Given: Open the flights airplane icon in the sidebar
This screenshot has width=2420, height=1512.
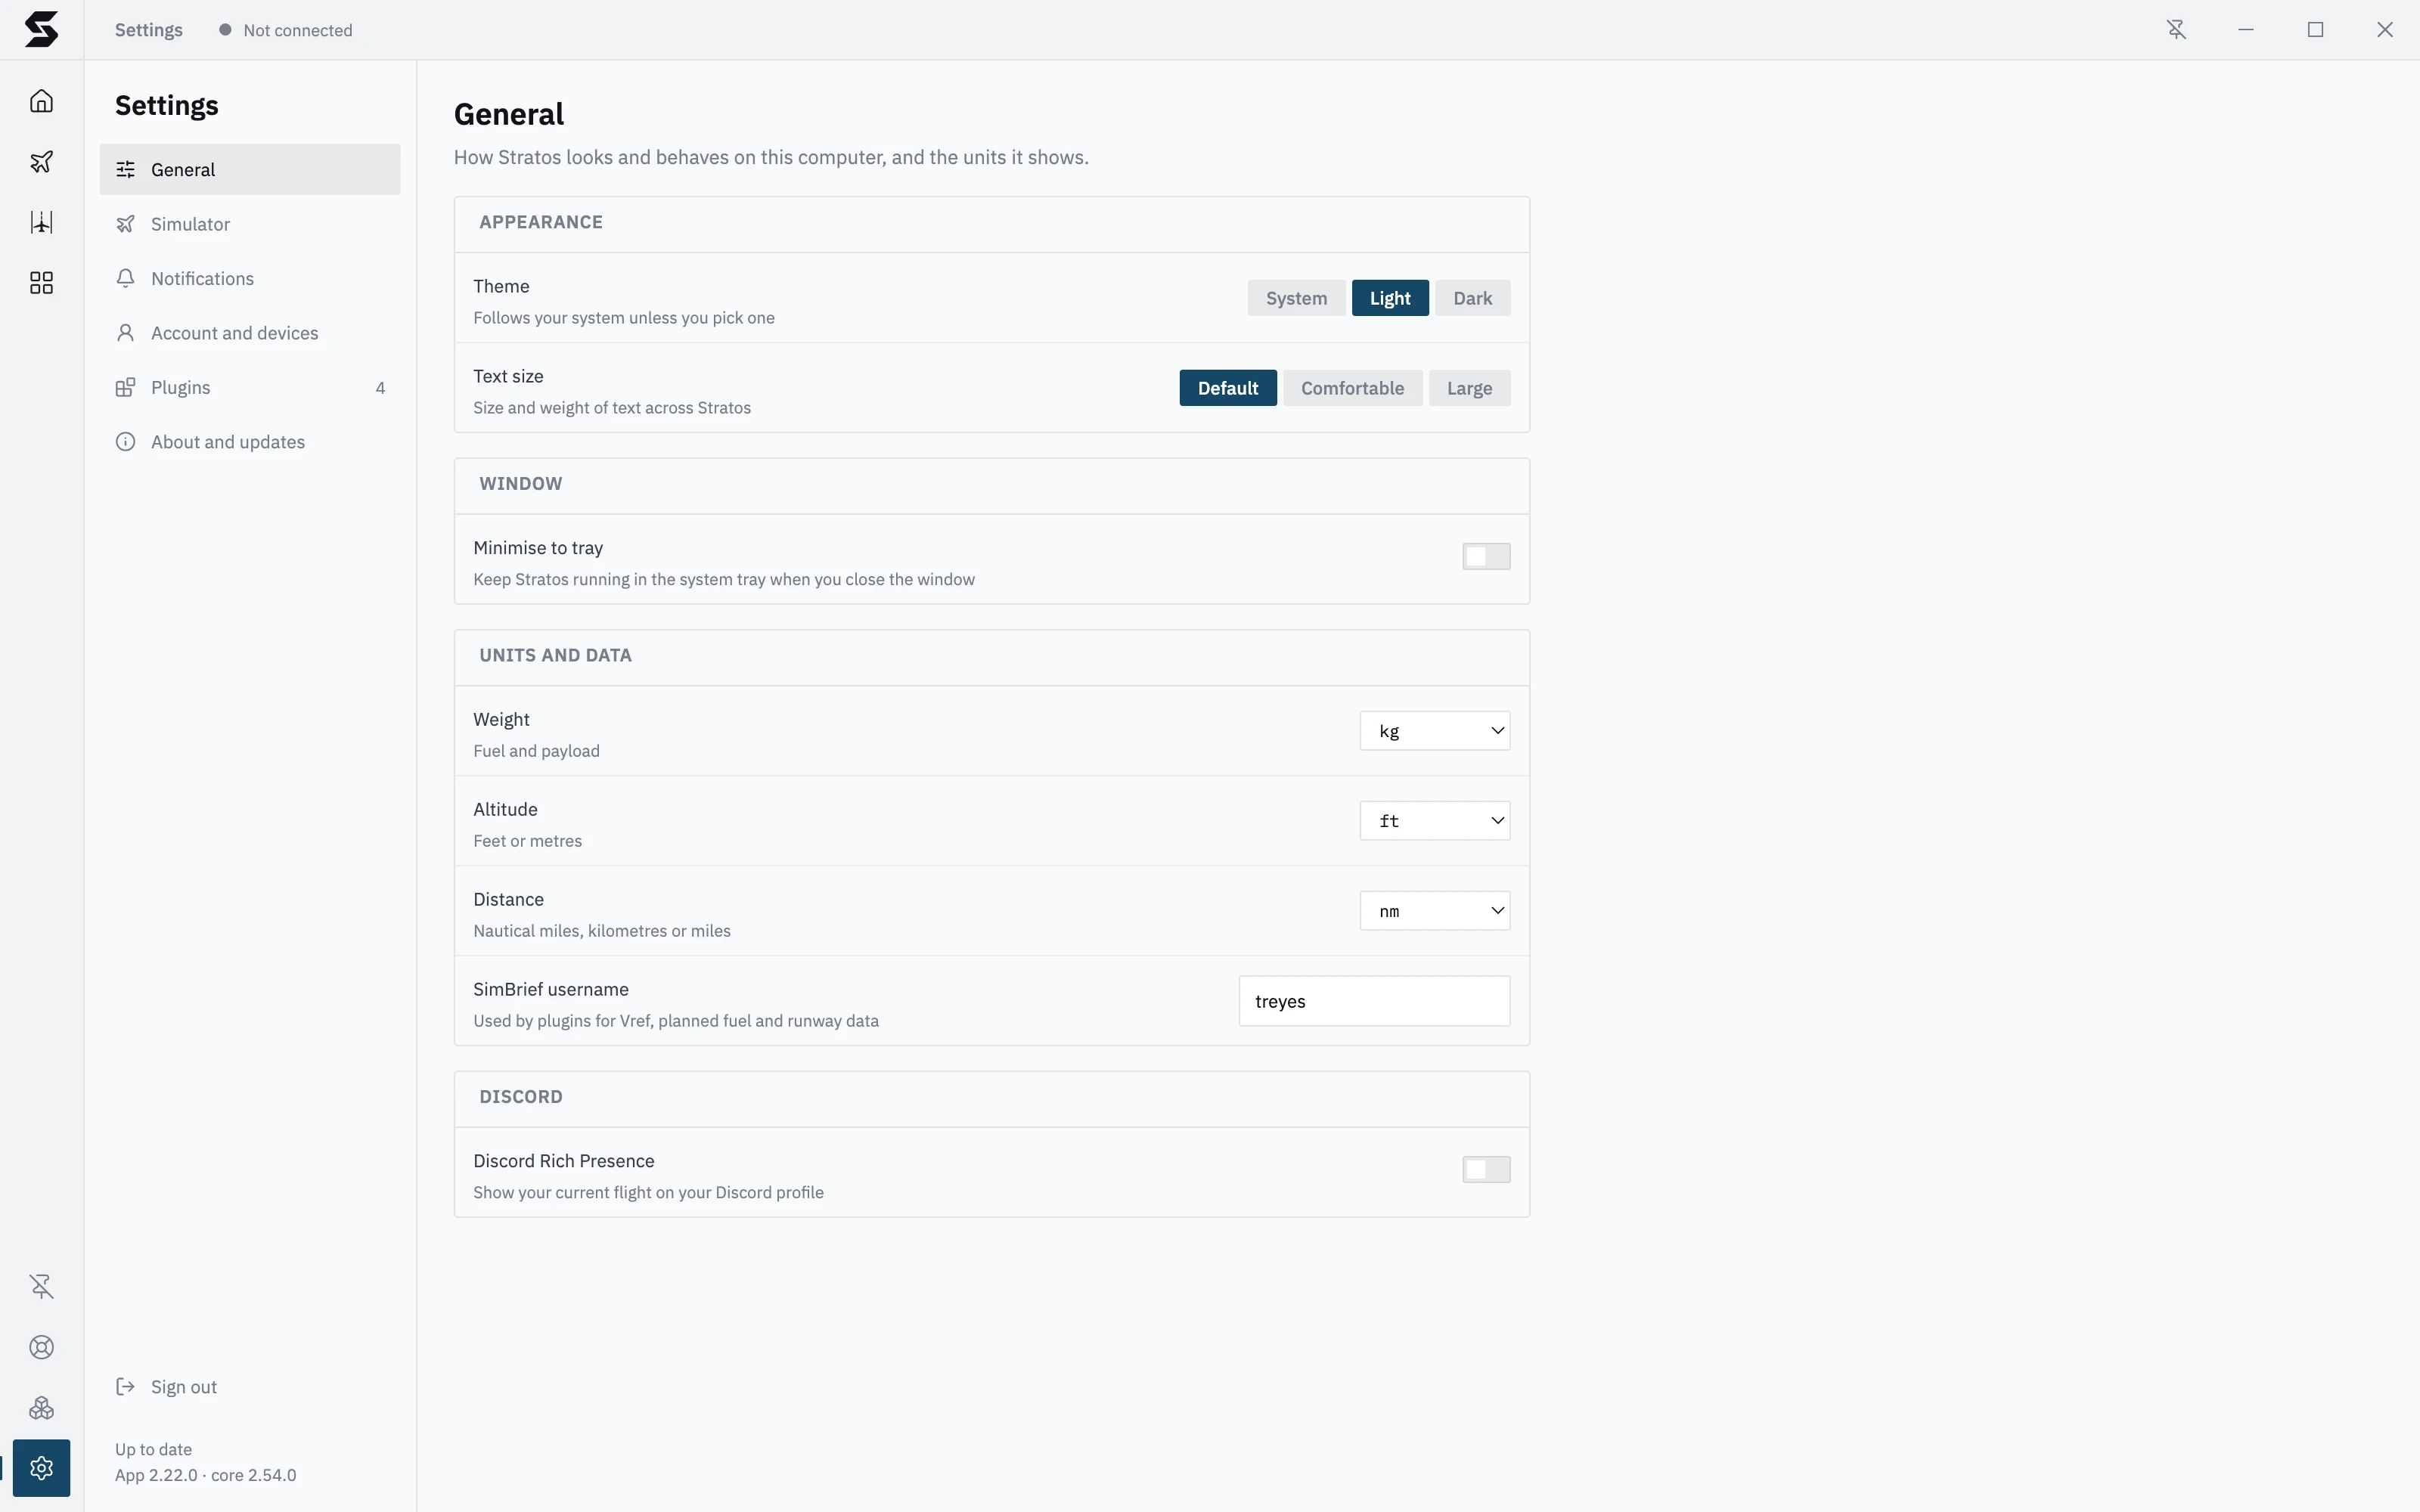Looking at the screenshot, I should coord(41,162).
